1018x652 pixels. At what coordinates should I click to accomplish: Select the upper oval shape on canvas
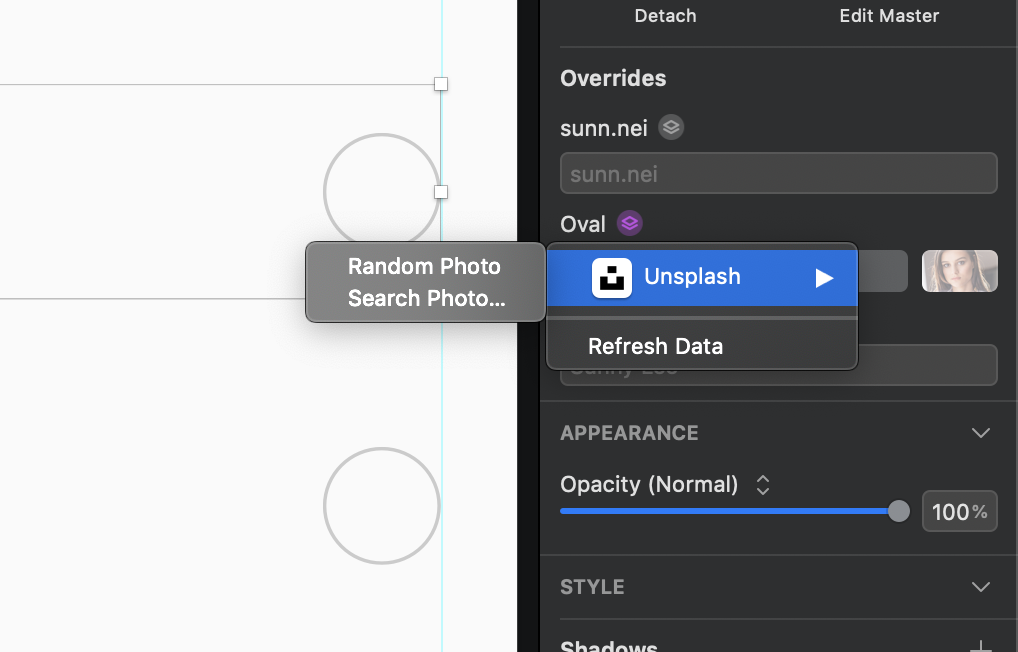pyautogui.click(x=381, y=190)
